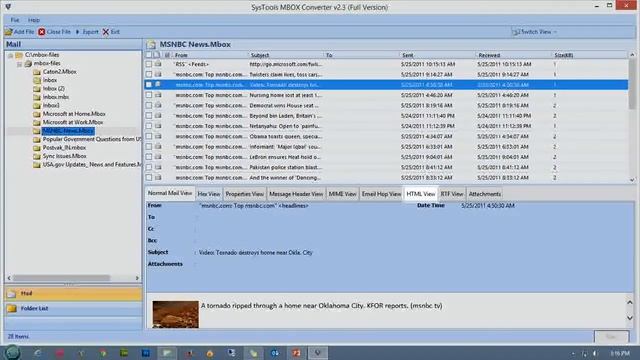Open the Help menu
640x360 pixels.
[x=33, y=20]
